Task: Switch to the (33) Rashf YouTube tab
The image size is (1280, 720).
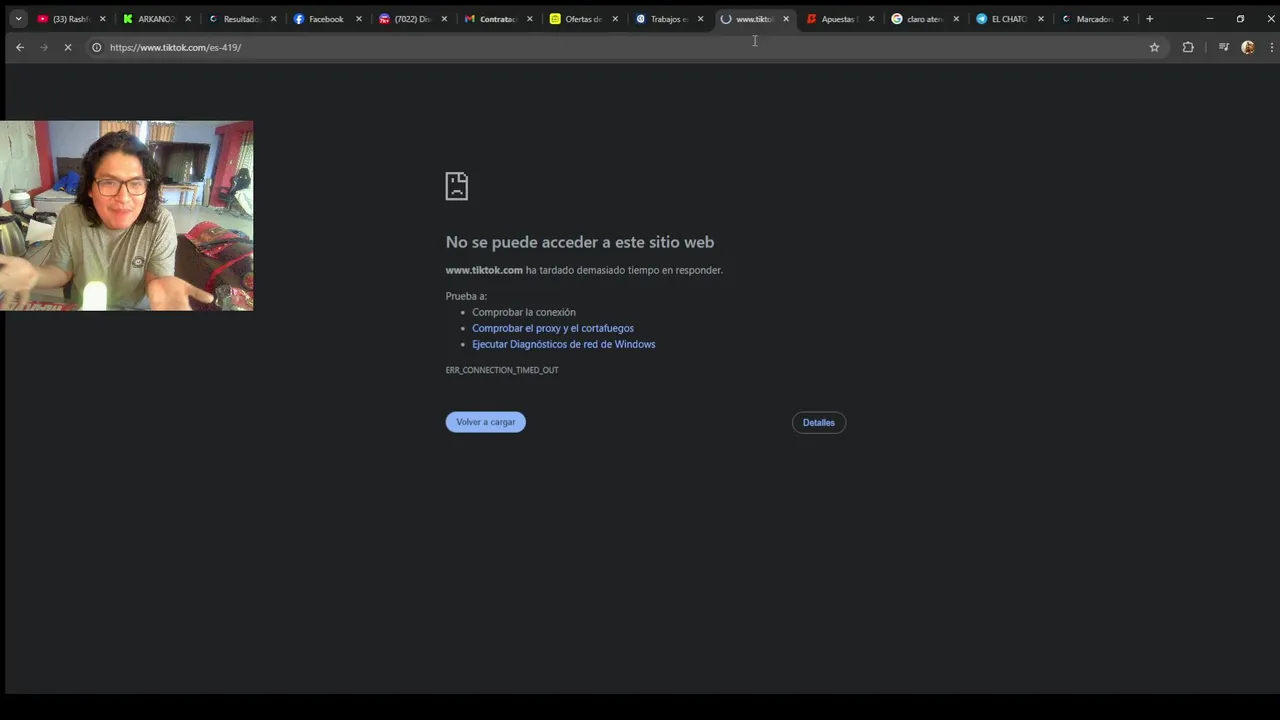Action: [x=70, y=19]
